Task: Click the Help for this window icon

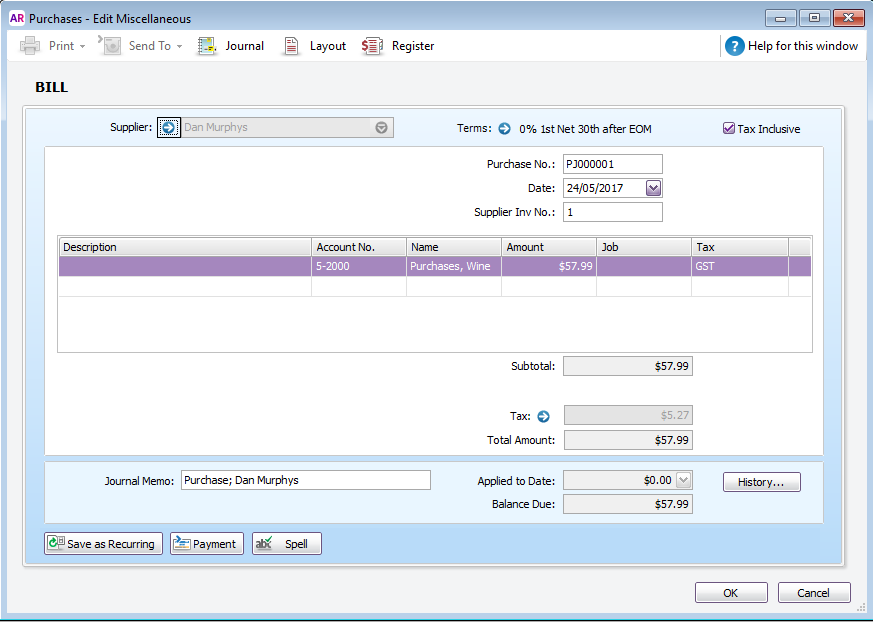Action: pos(735,46)
